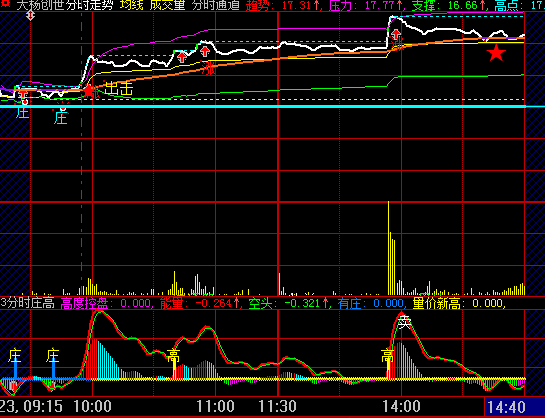Click the 卖 sell signal marker
545x418 pixels.
pos(405,322)
